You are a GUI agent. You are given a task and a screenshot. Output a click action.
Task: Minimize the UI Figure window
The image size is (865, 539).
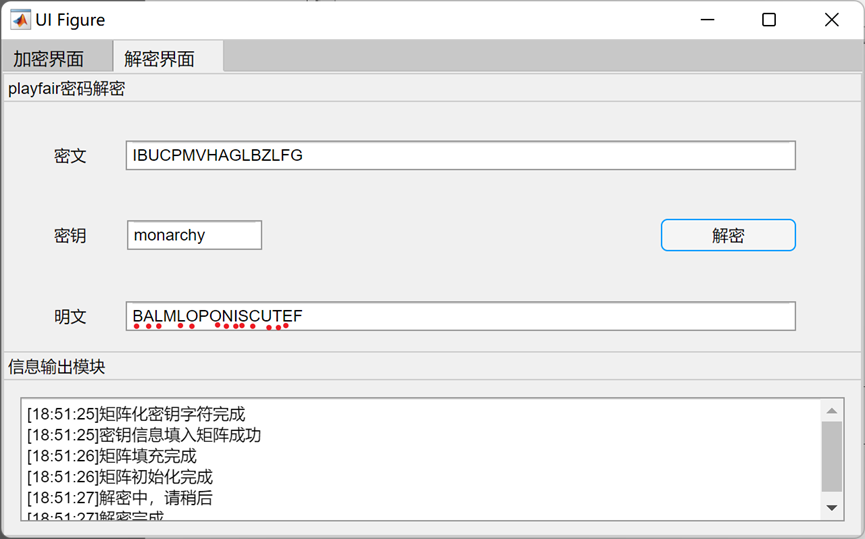click(x=707, y=20)
